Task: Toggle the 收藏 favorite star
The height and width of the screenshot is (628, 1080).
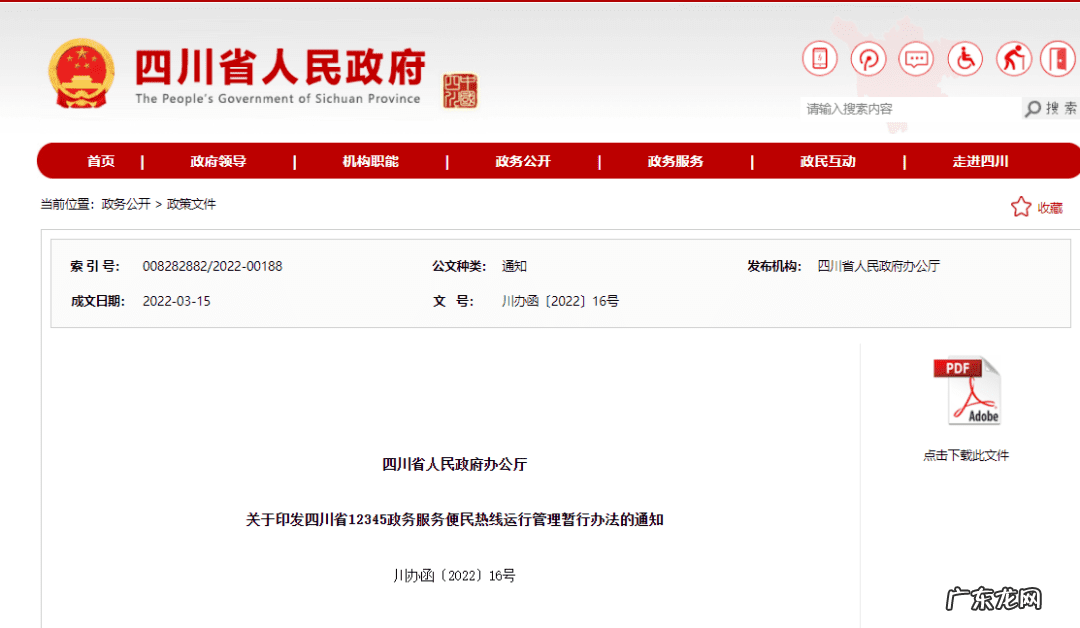Action: [1021, 206]
